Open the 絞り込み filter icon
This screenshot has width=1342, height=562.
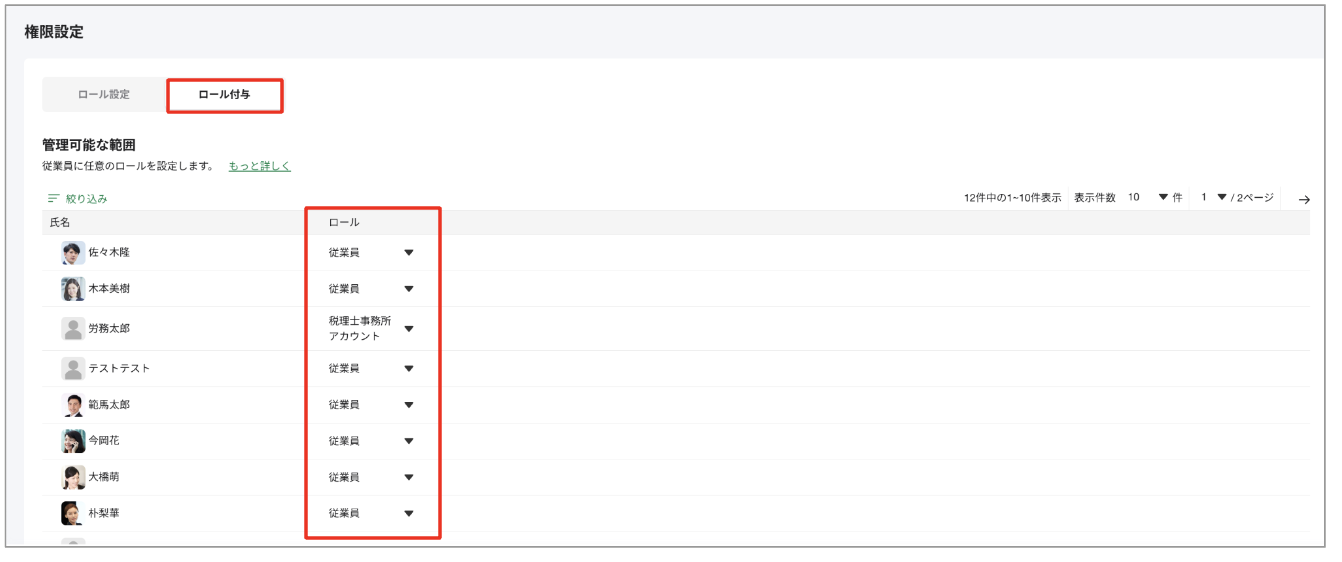pos(53,199)
